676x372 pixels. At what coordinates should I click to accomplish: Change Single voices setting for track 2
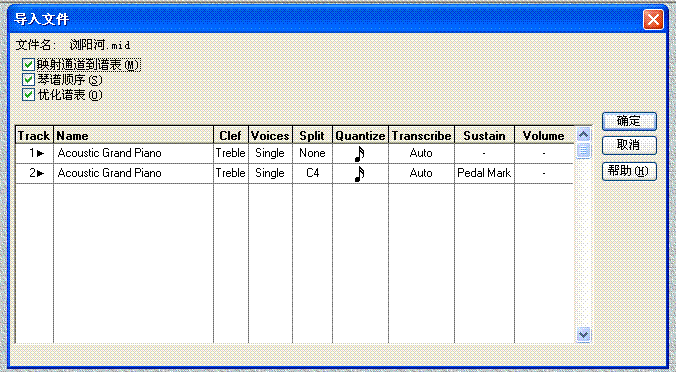pyautogui.click(x=270, y=173)
